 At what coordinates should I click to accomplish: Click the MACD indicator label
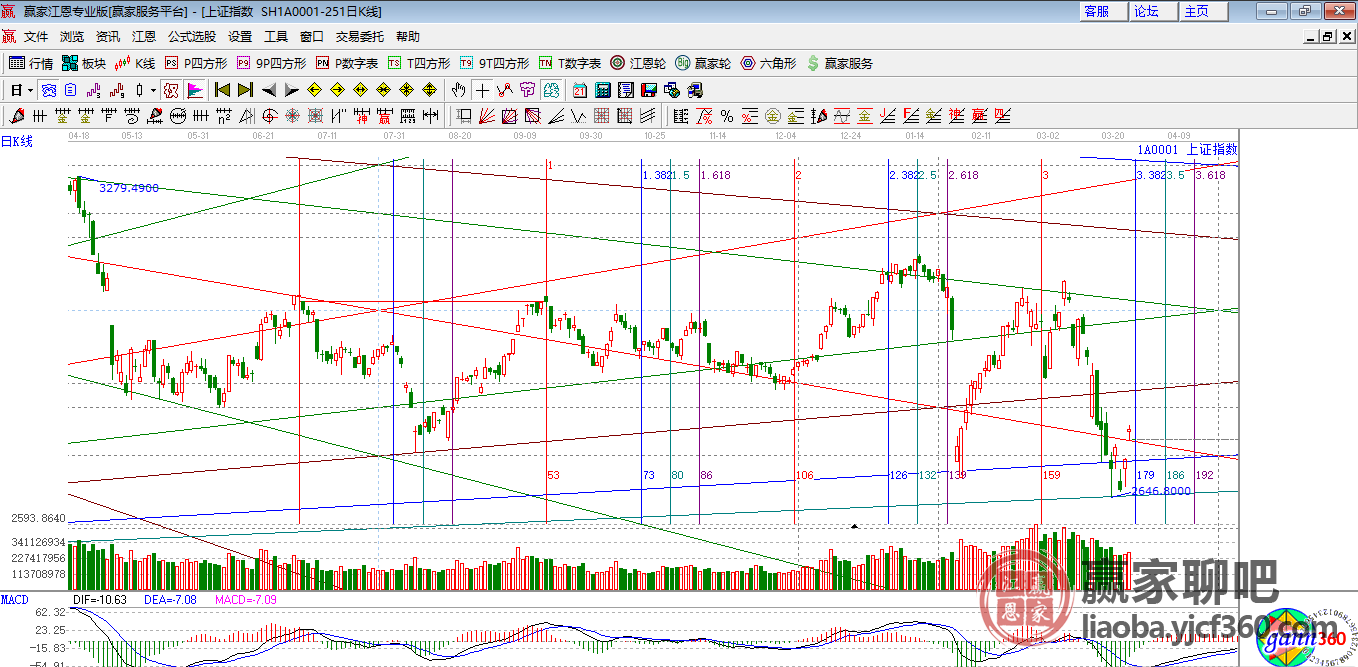tap(14, 599)
